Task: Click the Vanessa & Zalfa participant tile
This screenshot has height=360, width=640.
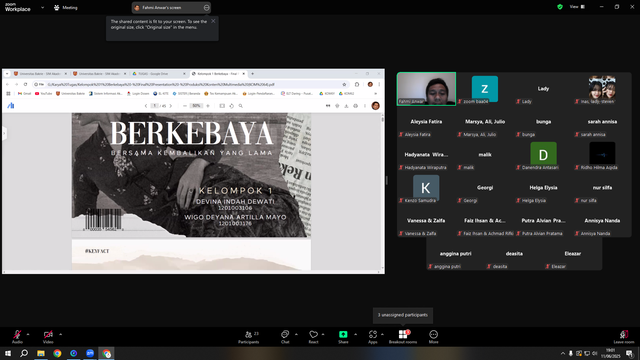Action: point(426,221)
